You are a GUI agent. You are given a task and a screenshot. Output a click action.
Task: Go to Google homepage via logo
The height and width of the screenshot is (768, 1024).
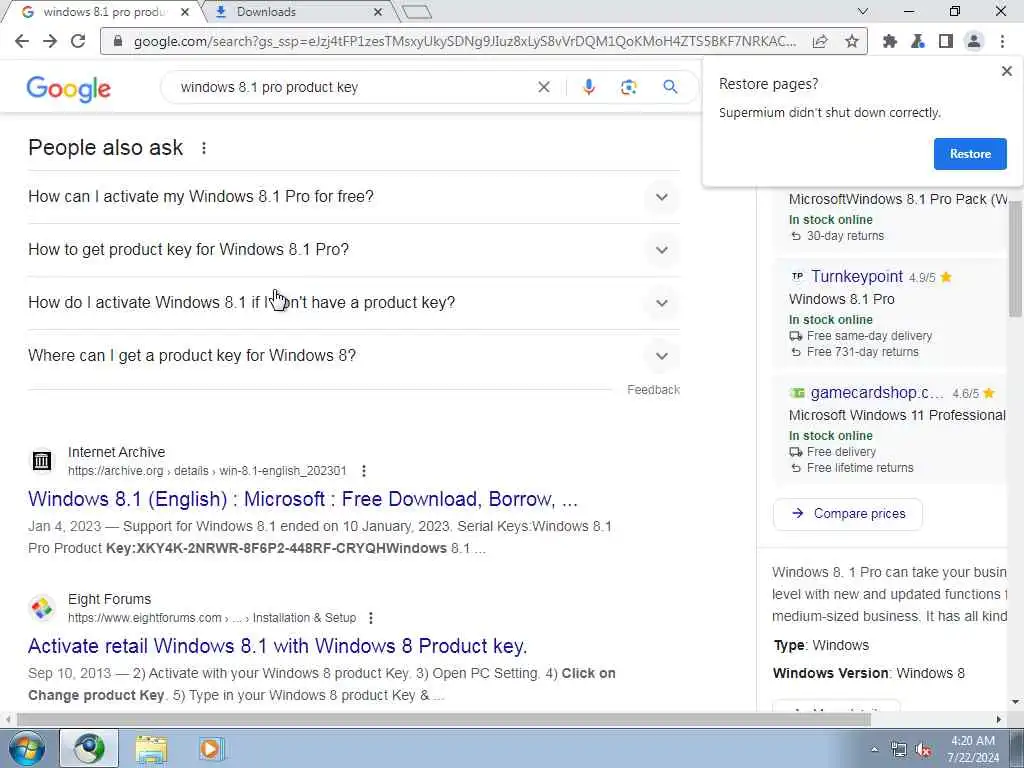click(x=69, y=89)
